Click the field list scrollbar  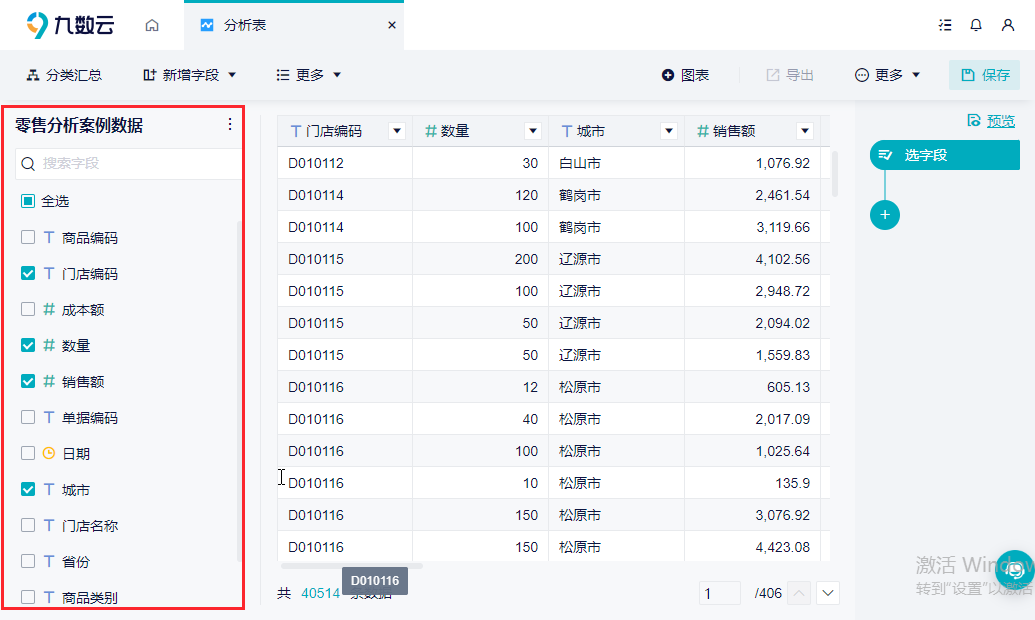point(239,391)
